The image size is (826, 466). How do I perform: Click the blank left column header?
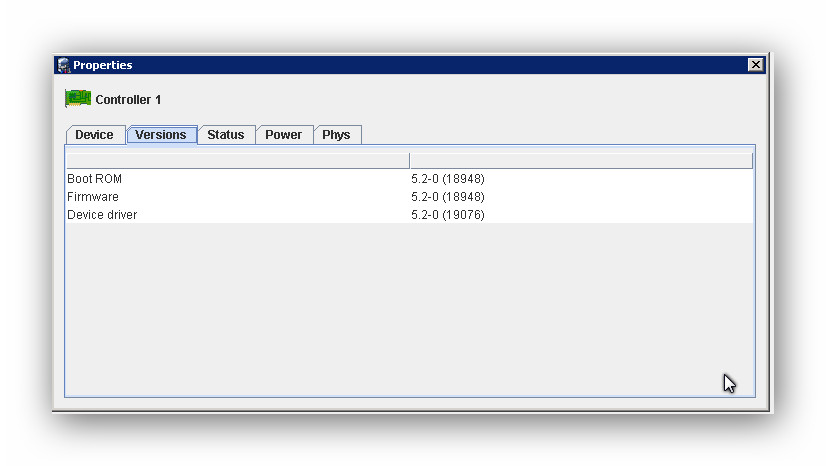pyautogui.click(x=237, y=161)
